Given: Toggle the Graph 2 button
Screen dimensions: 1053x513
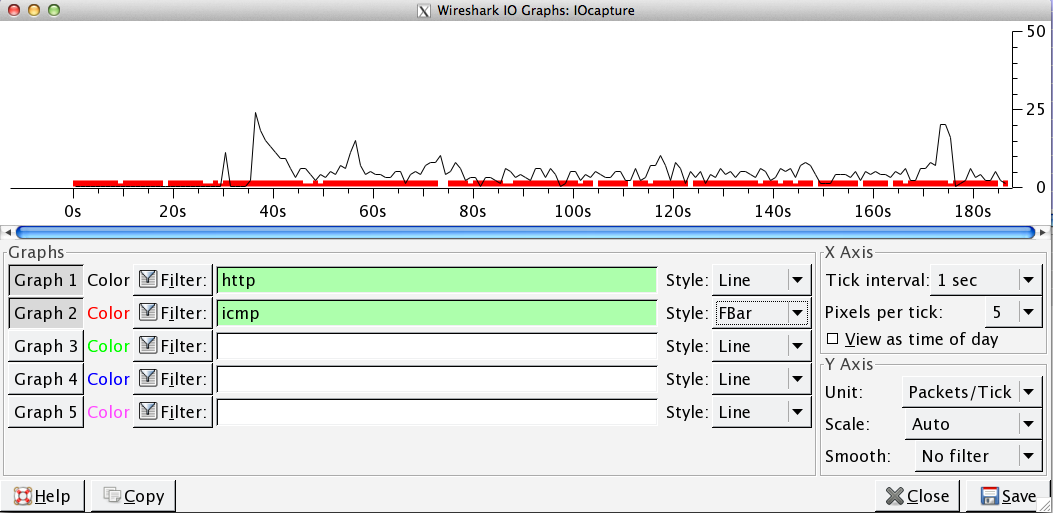Looking at the screenshot, I should pyautogui.click(x=46, y=313).
